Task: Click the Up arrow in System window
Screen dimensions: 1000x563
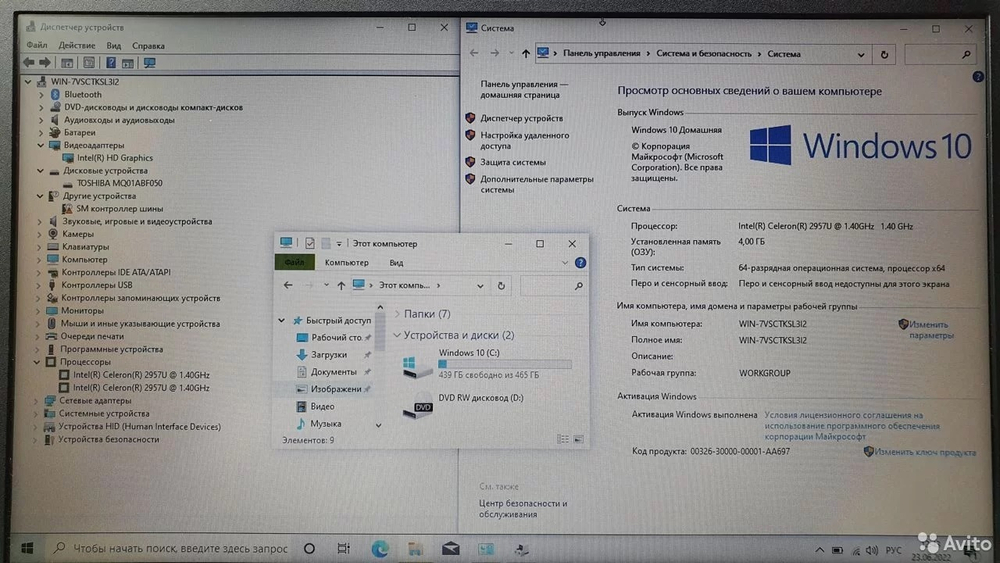Action: (x=526, y=54)
